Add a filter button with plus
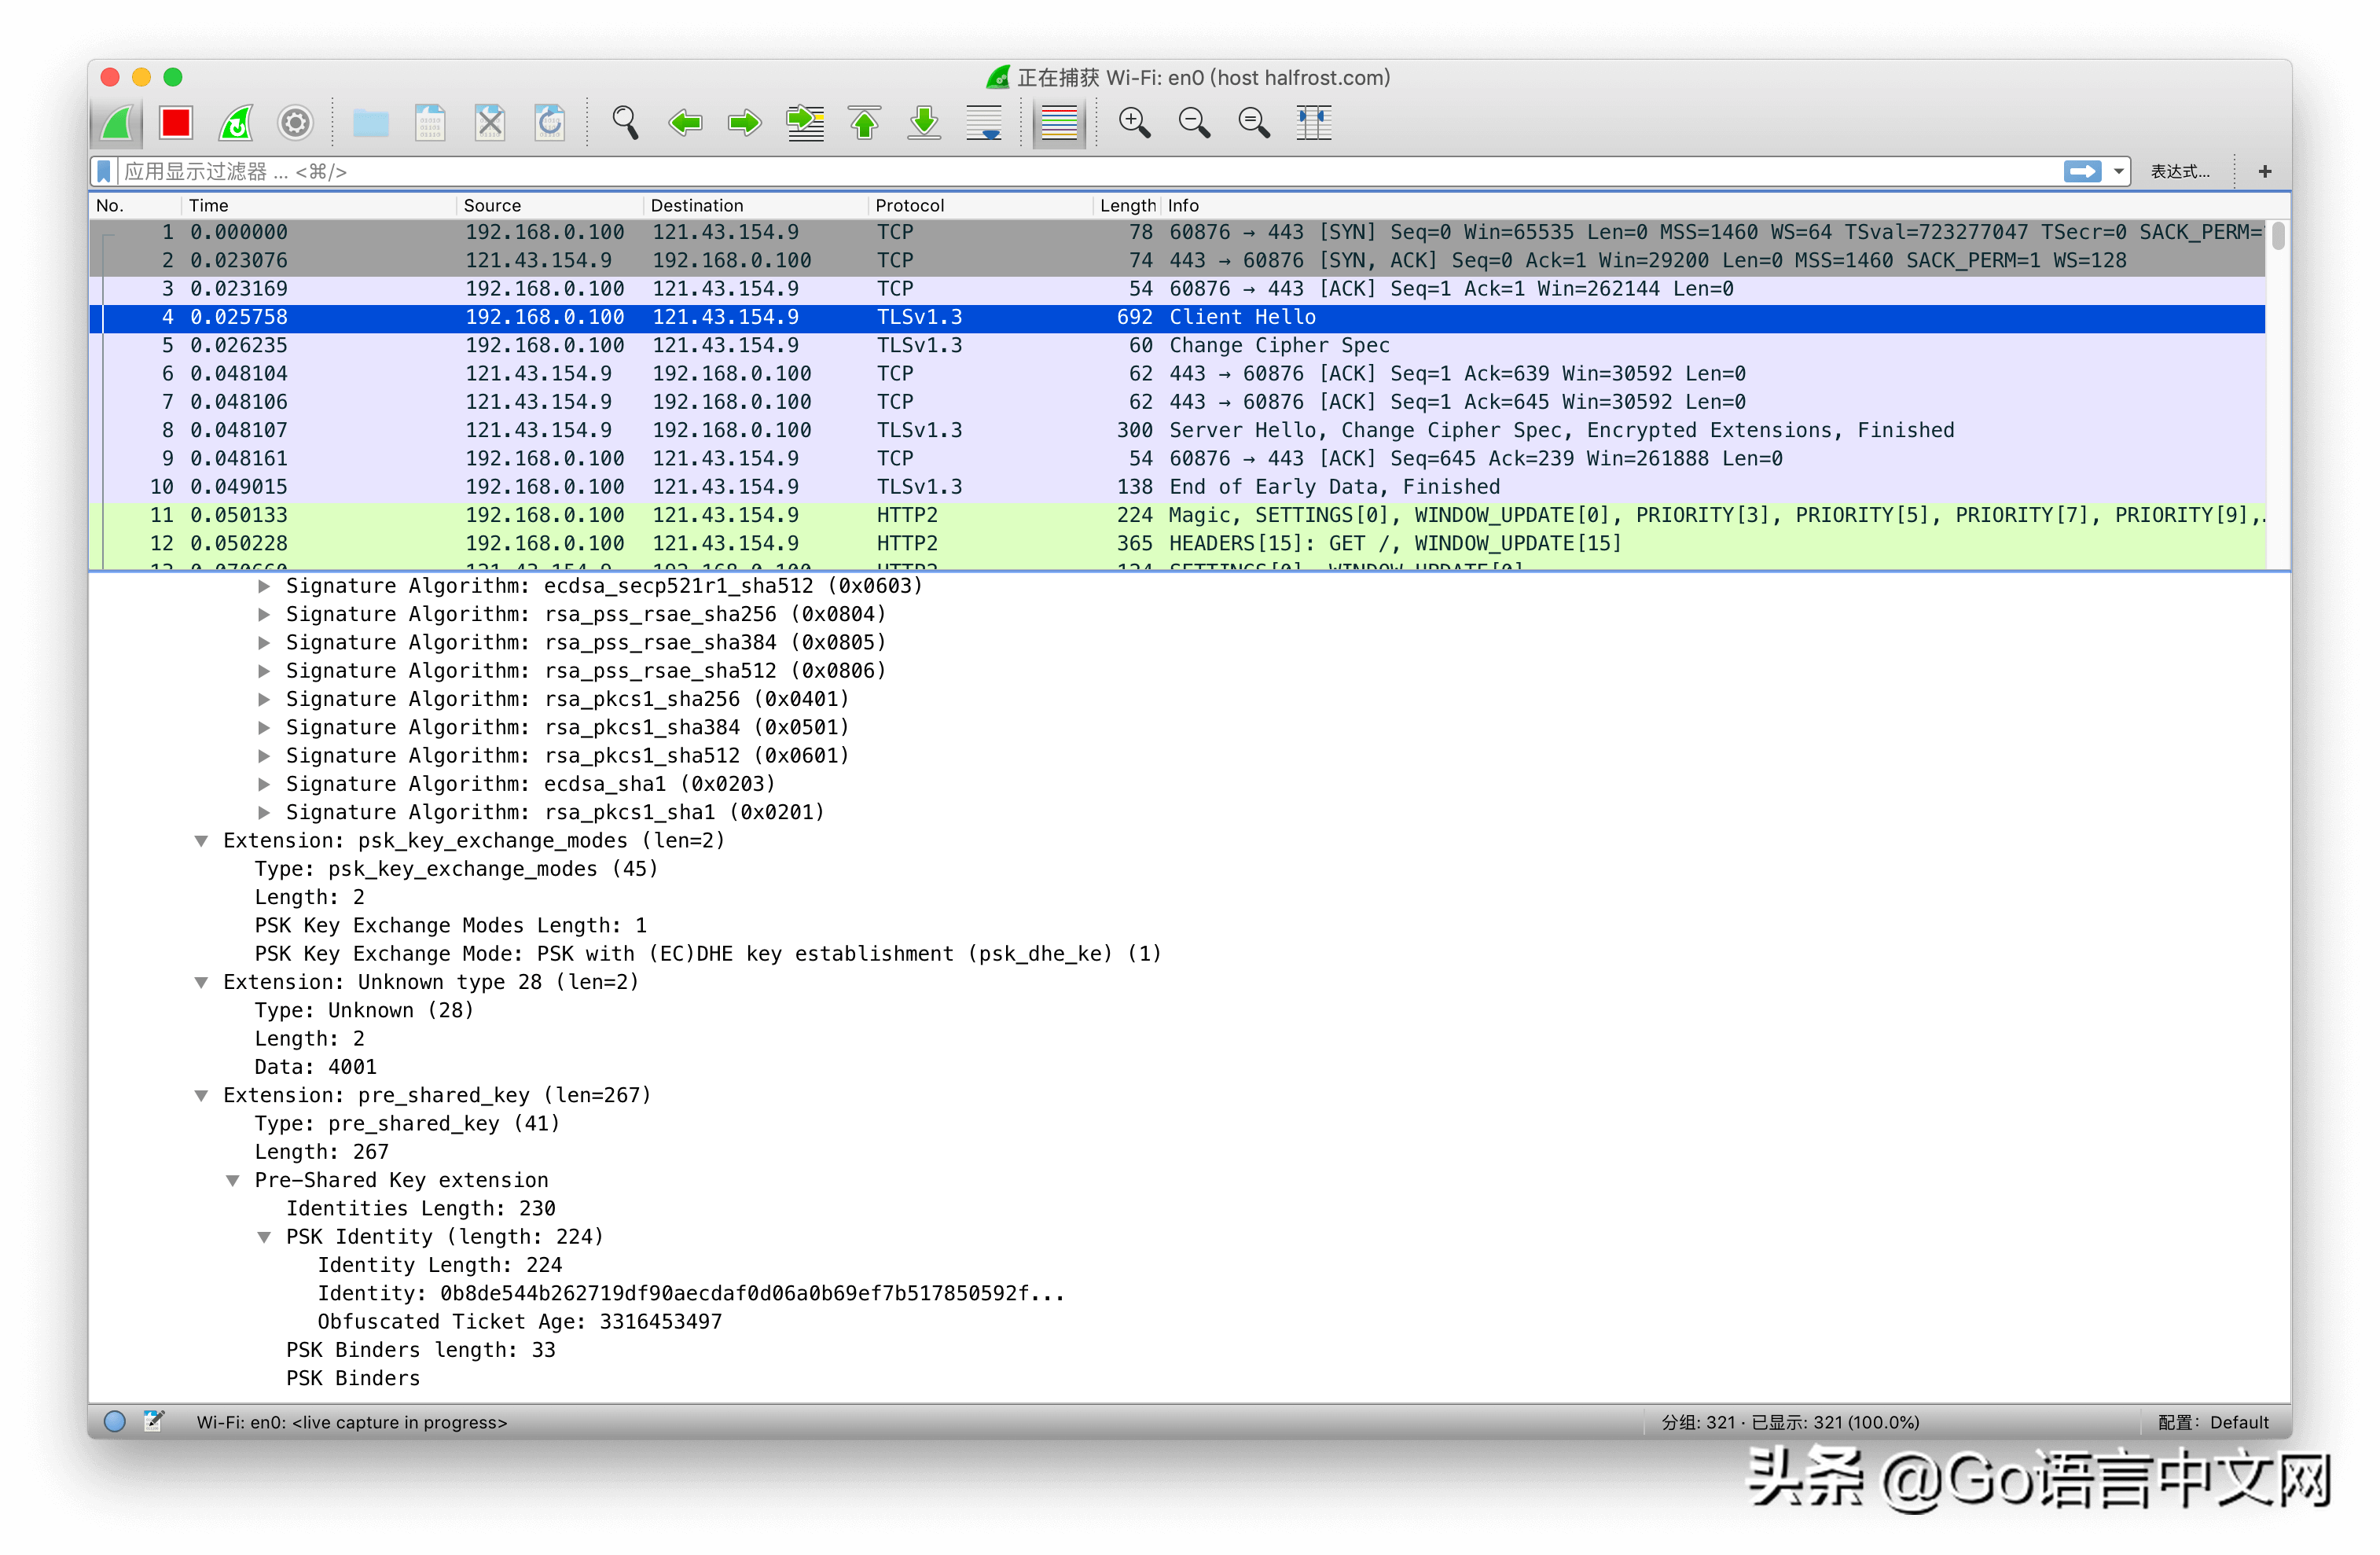Viewport: 2380px width, 1555px height. 2265,172
